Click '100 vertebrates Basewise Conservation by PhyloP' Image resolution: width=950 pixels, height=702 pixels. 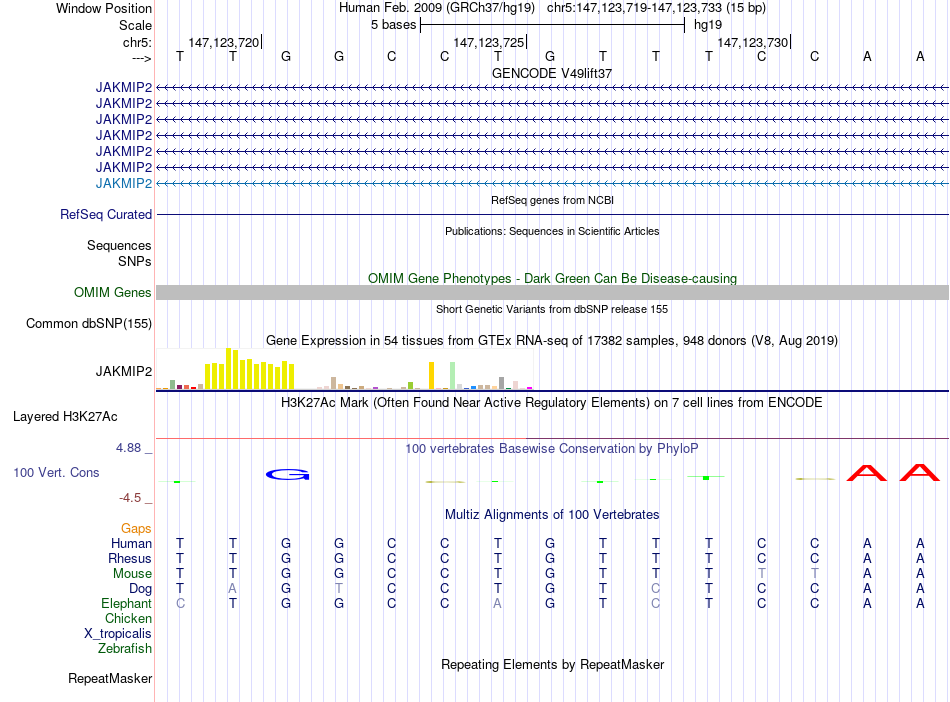(552, 449)
